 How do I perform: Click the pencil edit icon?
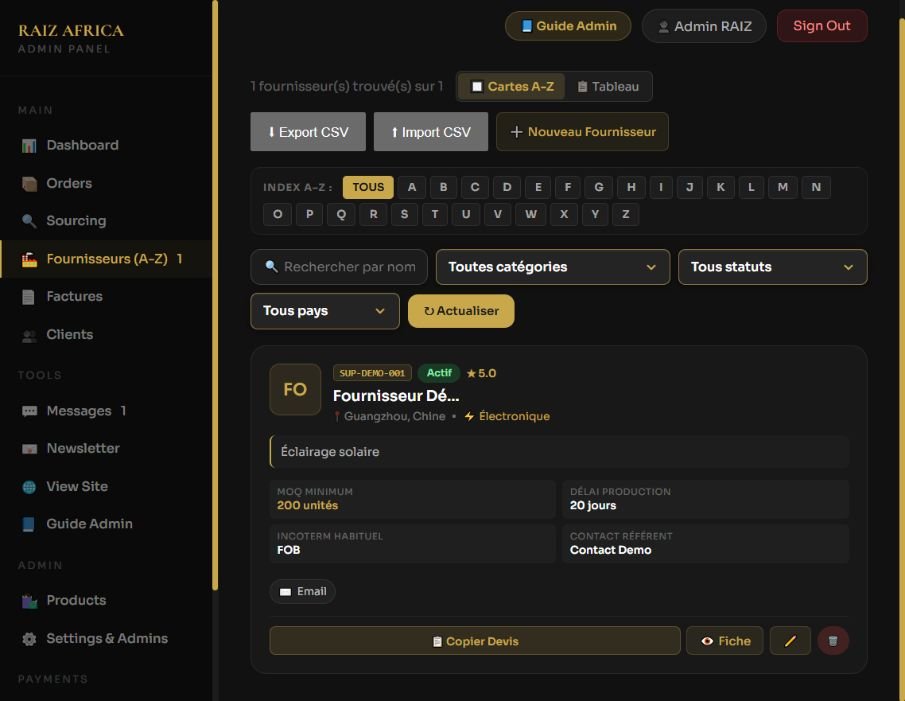[790, 641]
